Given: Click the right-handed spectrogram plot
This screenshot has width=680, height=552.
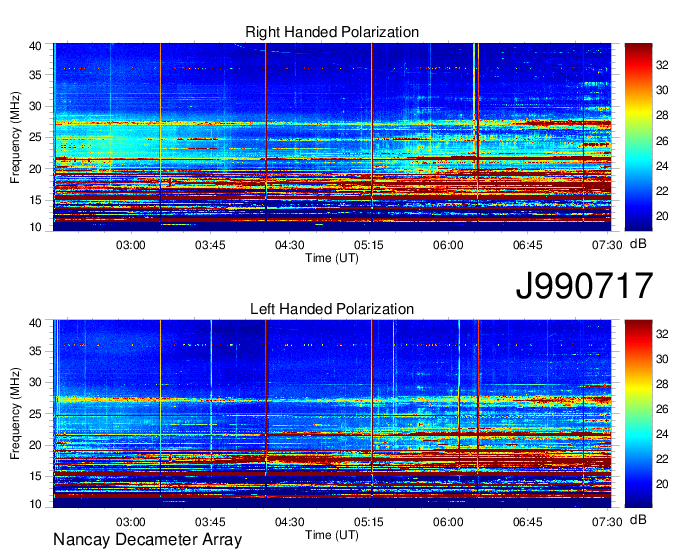Looking at the screenshot, I should coord(332,137).
